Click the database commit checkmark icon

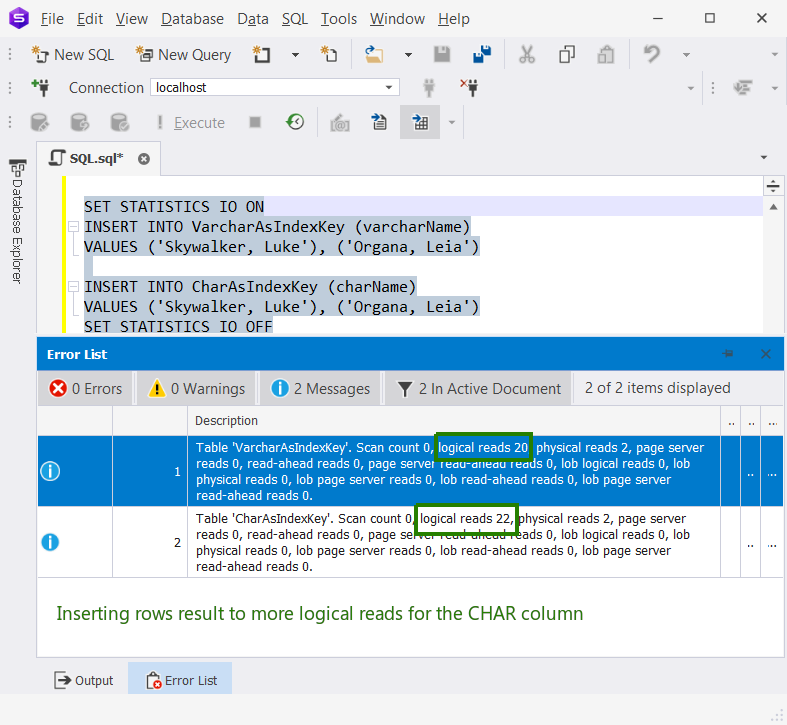tap(119, 122)
